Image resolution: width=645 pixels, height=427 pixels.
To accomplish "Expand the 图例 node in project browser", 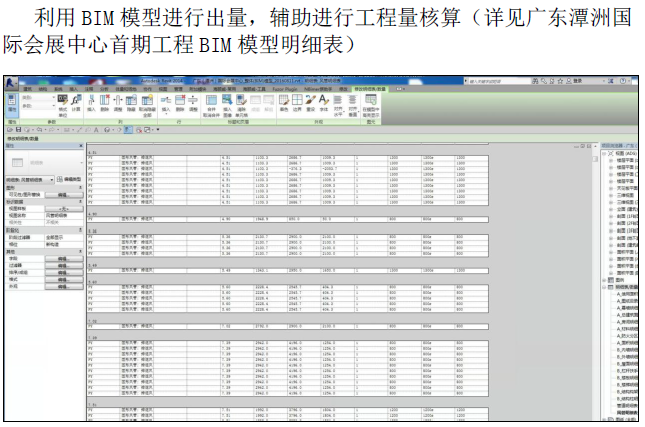I will [604, 280].
